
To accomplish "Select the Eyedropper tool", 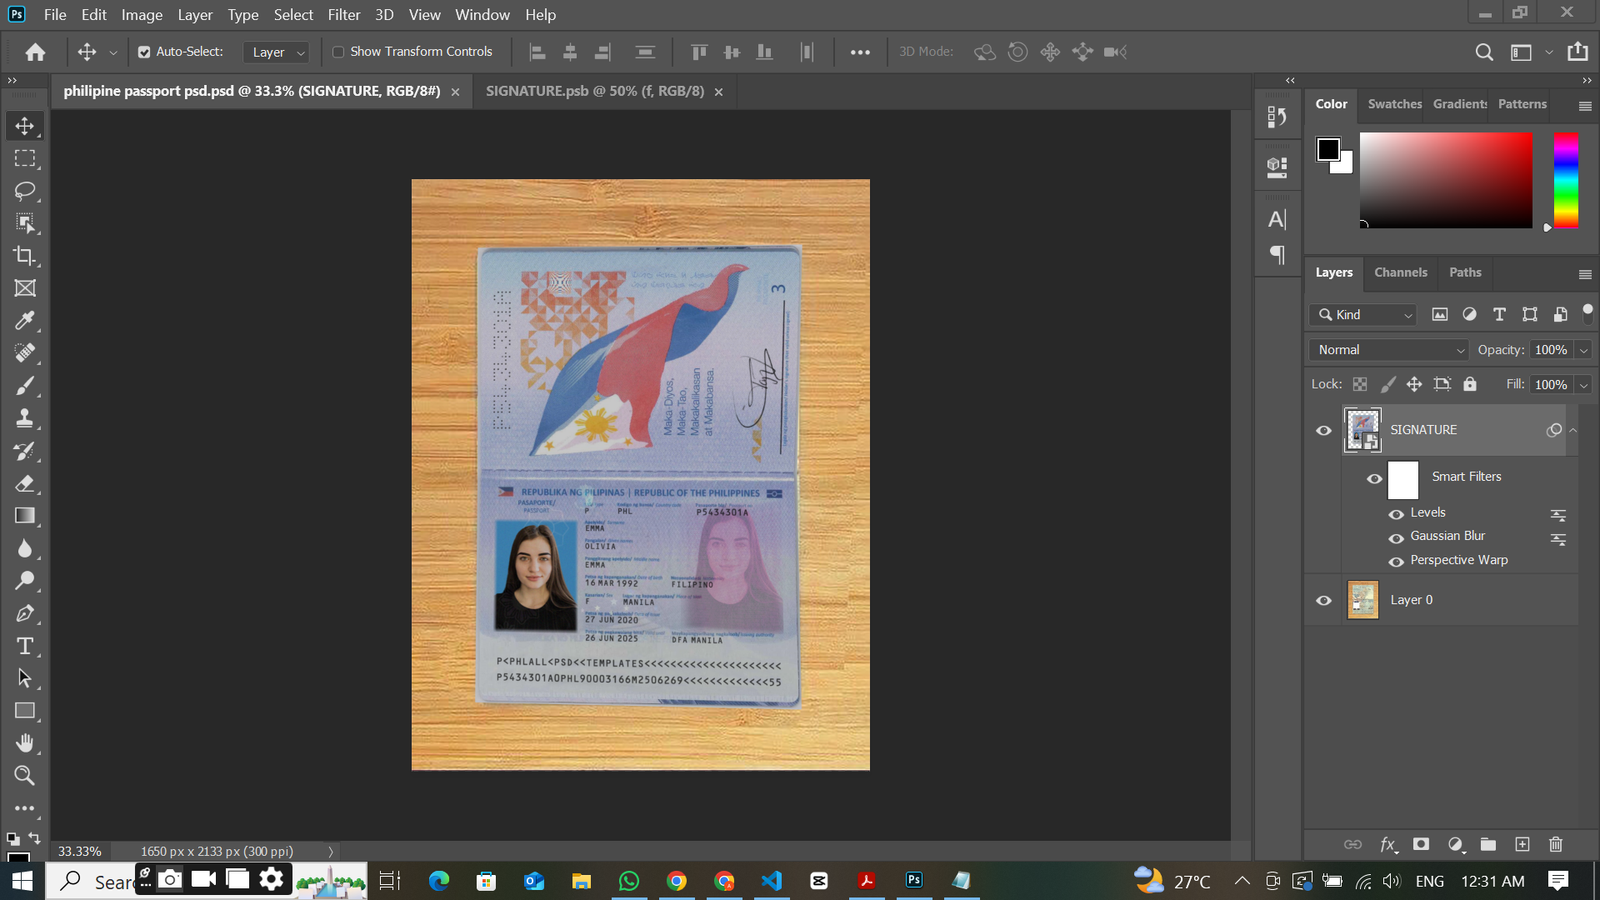I will [25, 321].
